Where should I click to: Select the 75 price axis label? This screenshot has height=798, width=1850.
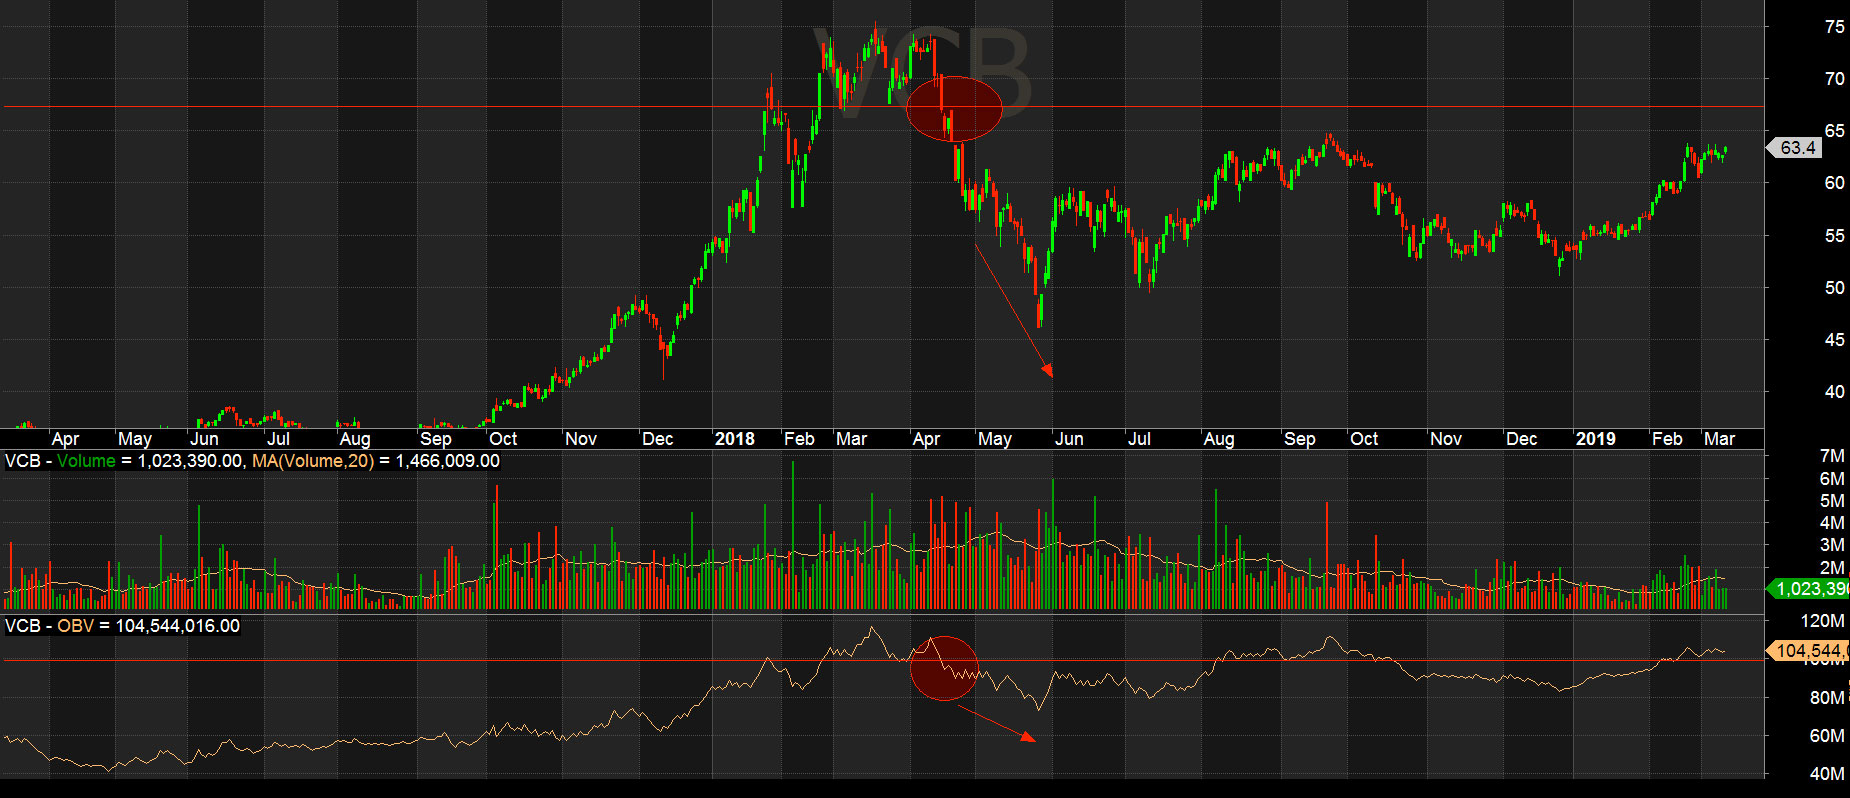tap(1834, 27)
